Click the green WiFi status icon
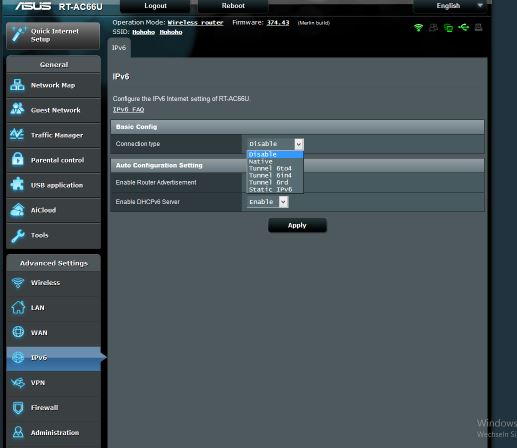 (x=419, y=27)
